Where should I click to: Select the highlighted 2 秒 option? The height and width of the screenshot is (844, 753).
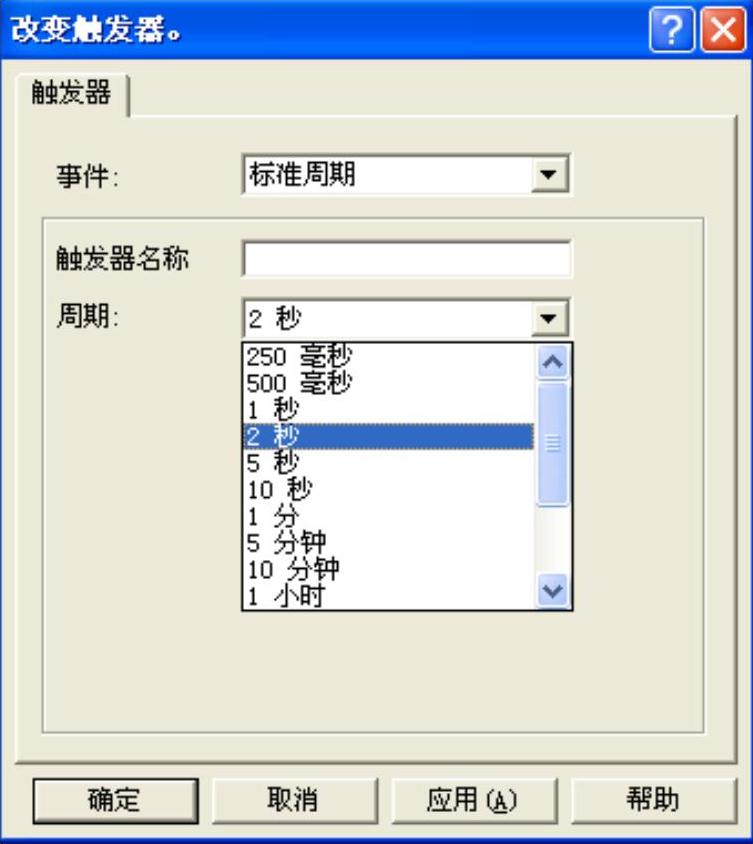(389, 436)
